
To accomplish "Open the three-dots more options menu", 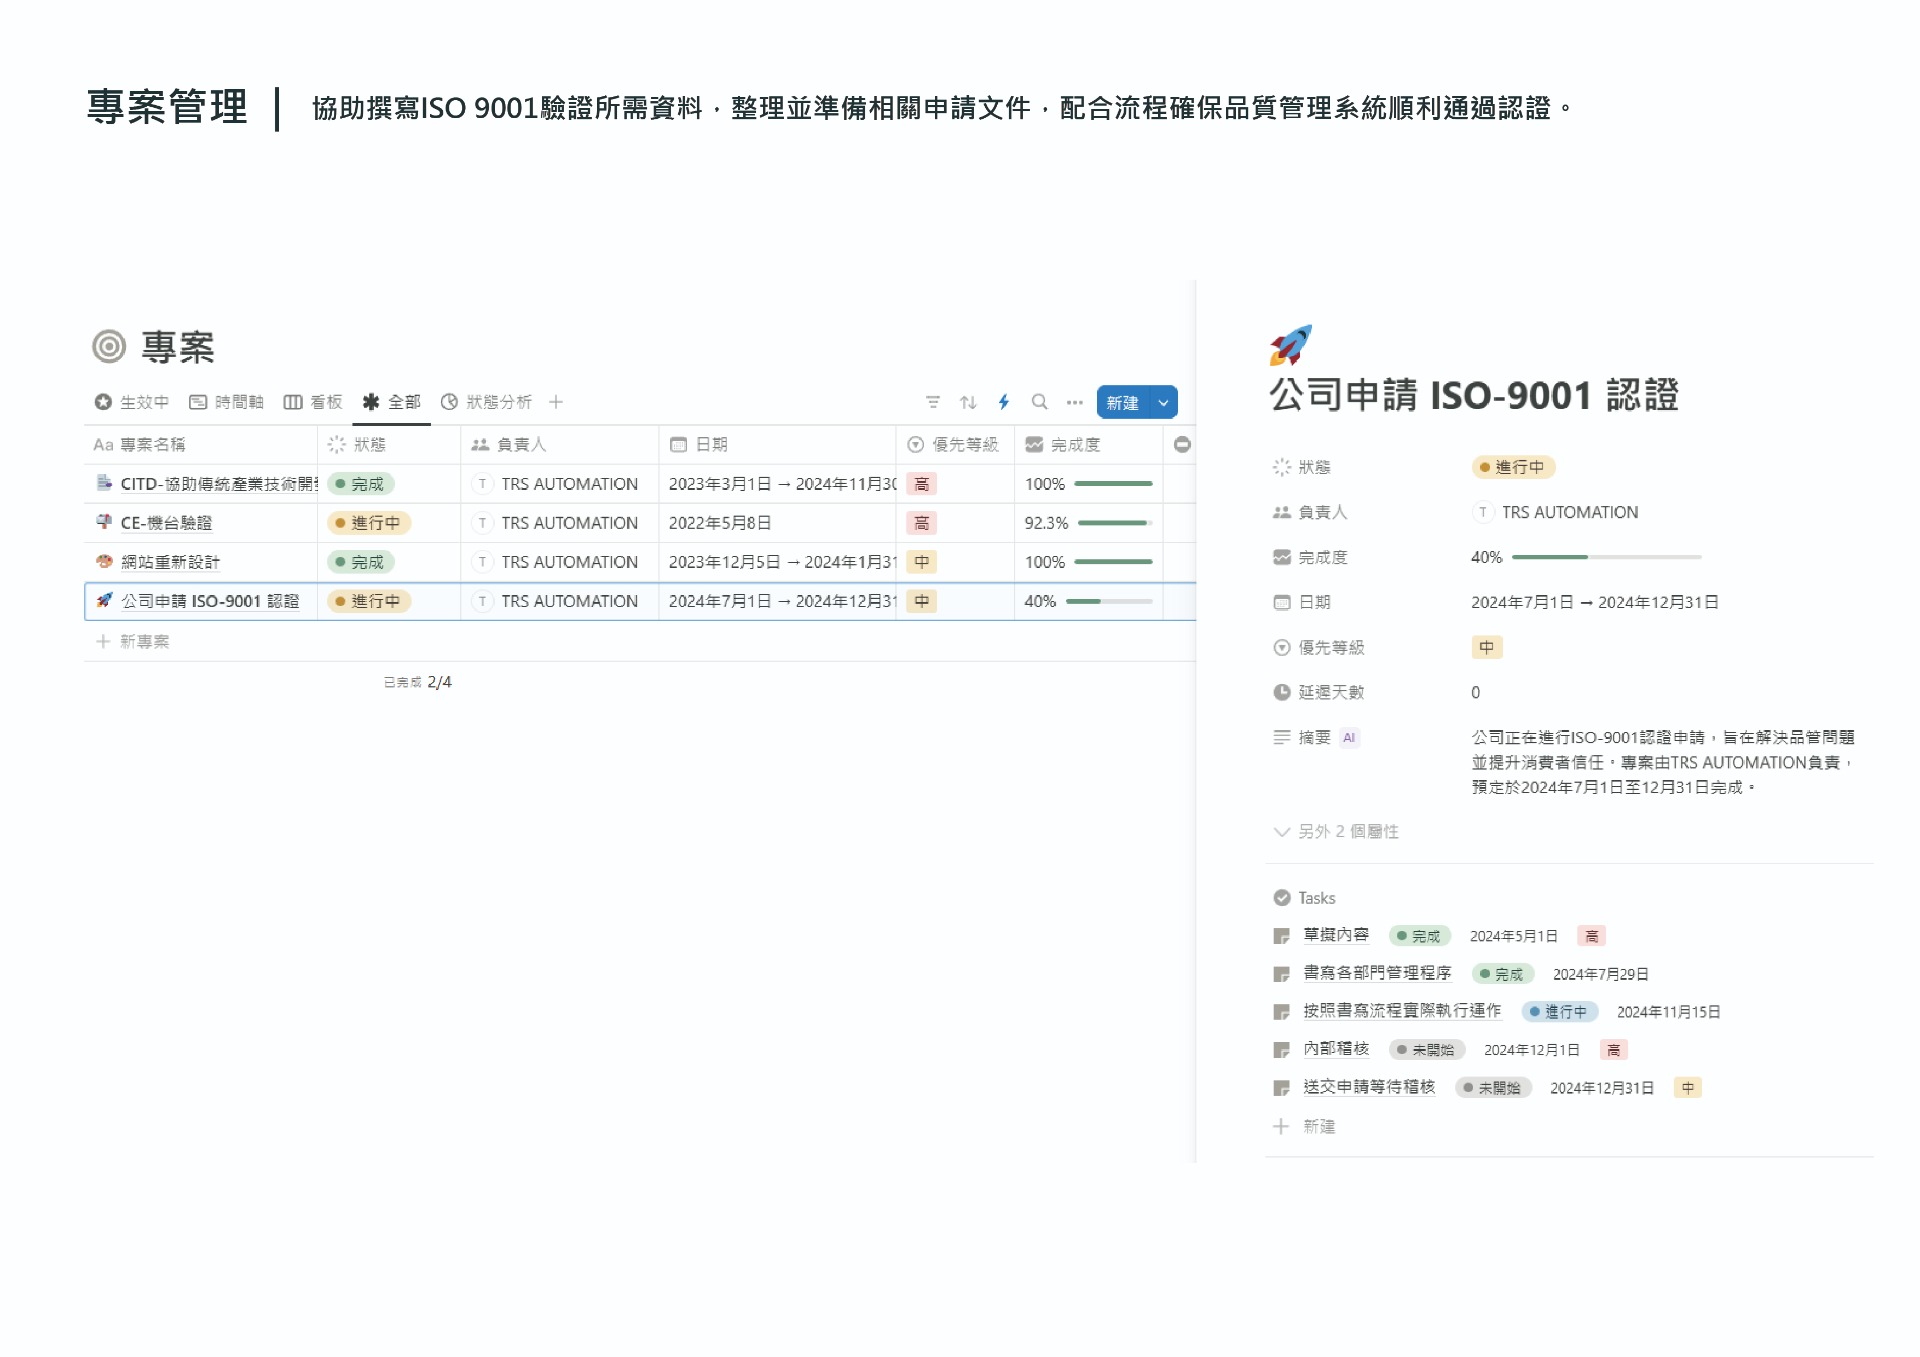I will (x=1074, y=402).
